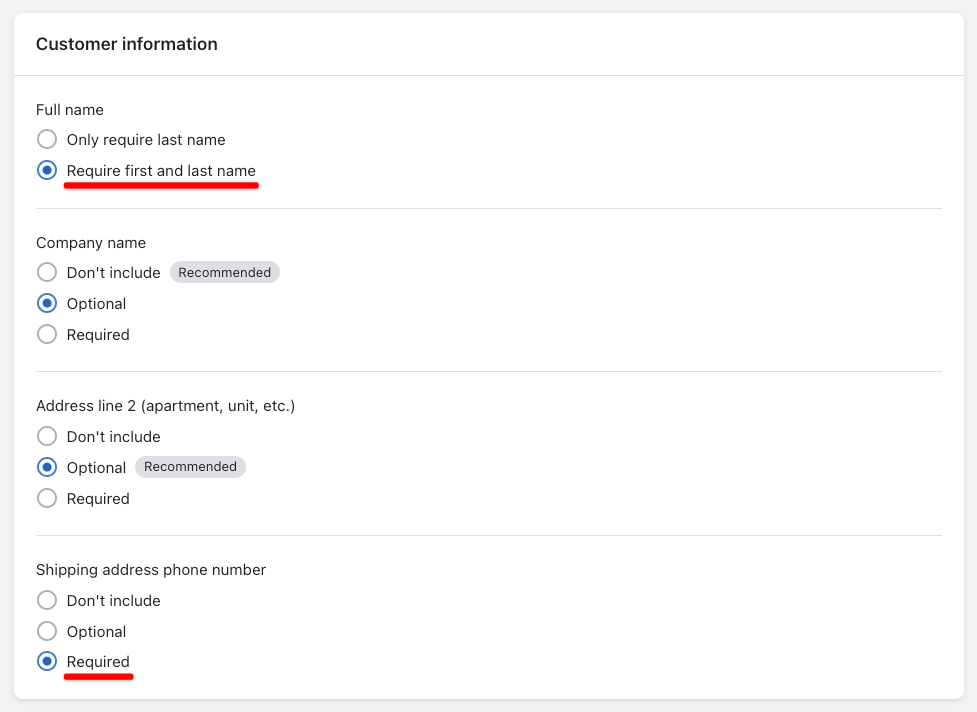Choose 'Optional' radio for Address line 2
The height and width of the screenshot is (712, 977).
click(47, 467)
